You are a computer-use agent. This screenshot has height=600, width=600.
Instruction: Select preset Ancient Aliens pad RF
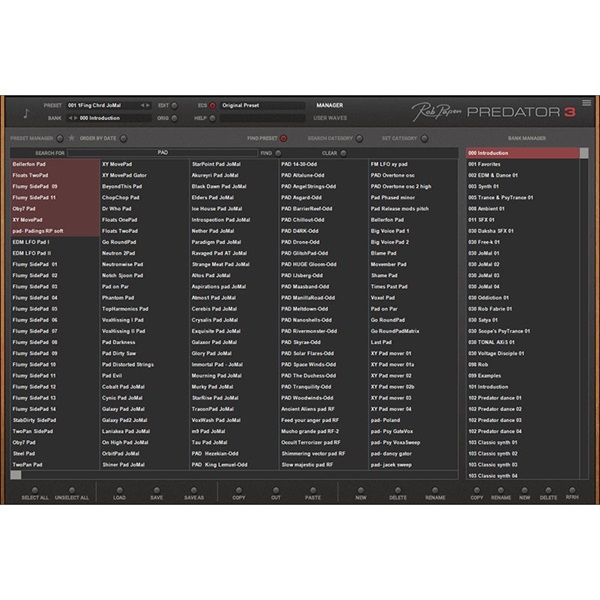[x=323, y=409]
